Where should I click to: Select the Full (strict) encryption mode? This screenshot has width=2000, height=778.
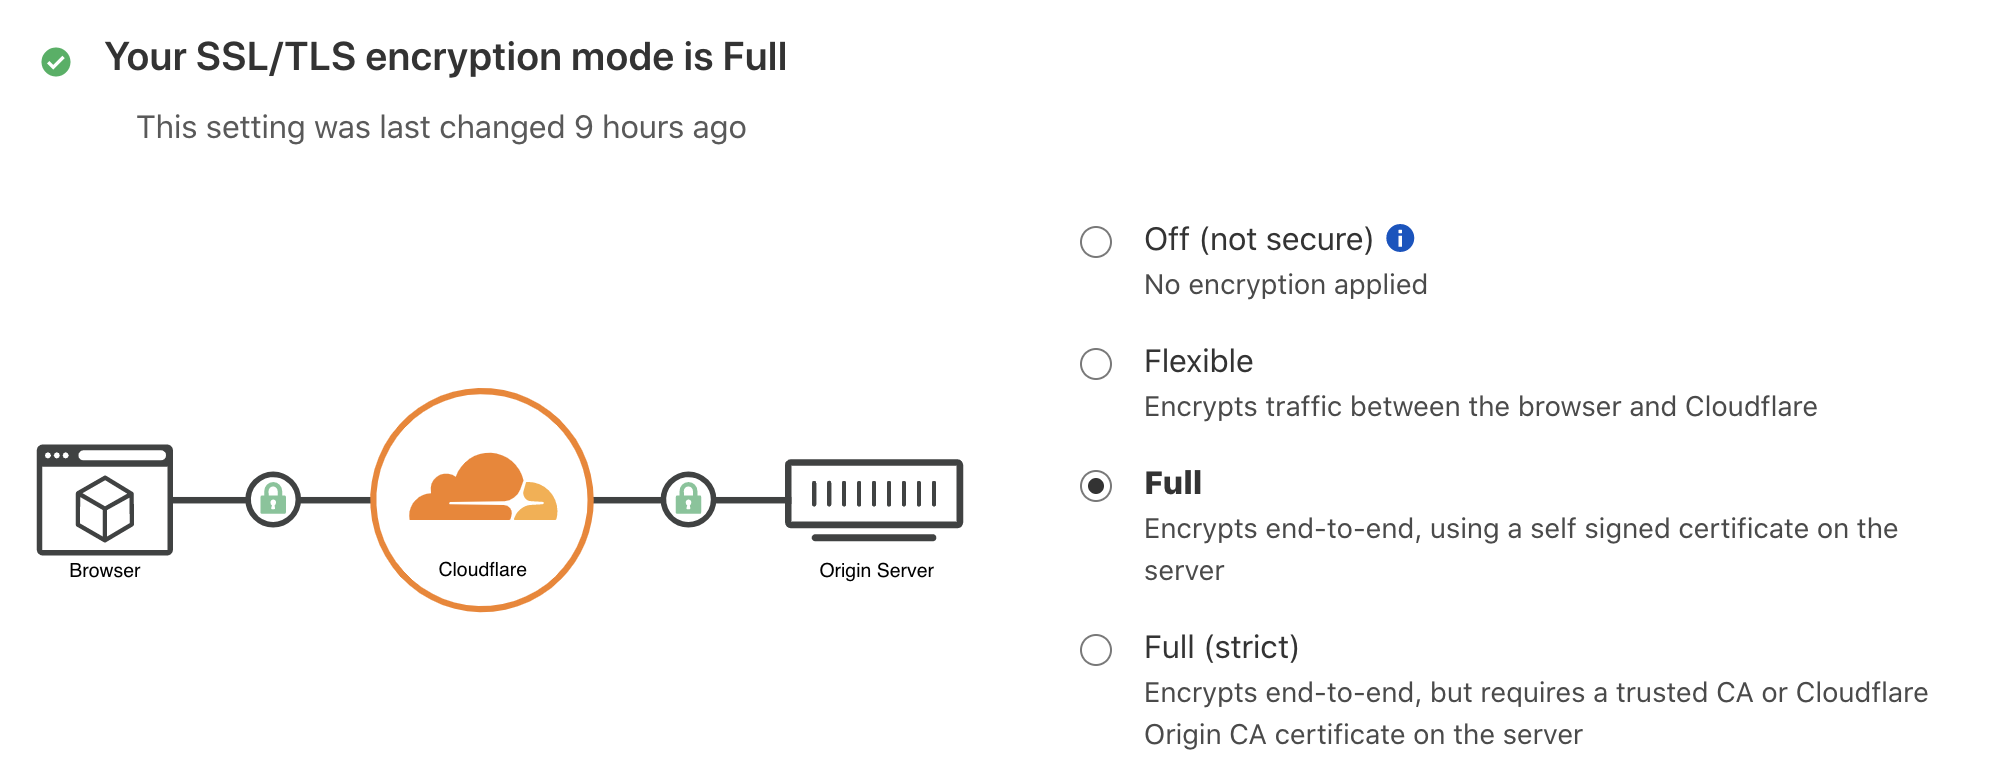[1096, 651]
